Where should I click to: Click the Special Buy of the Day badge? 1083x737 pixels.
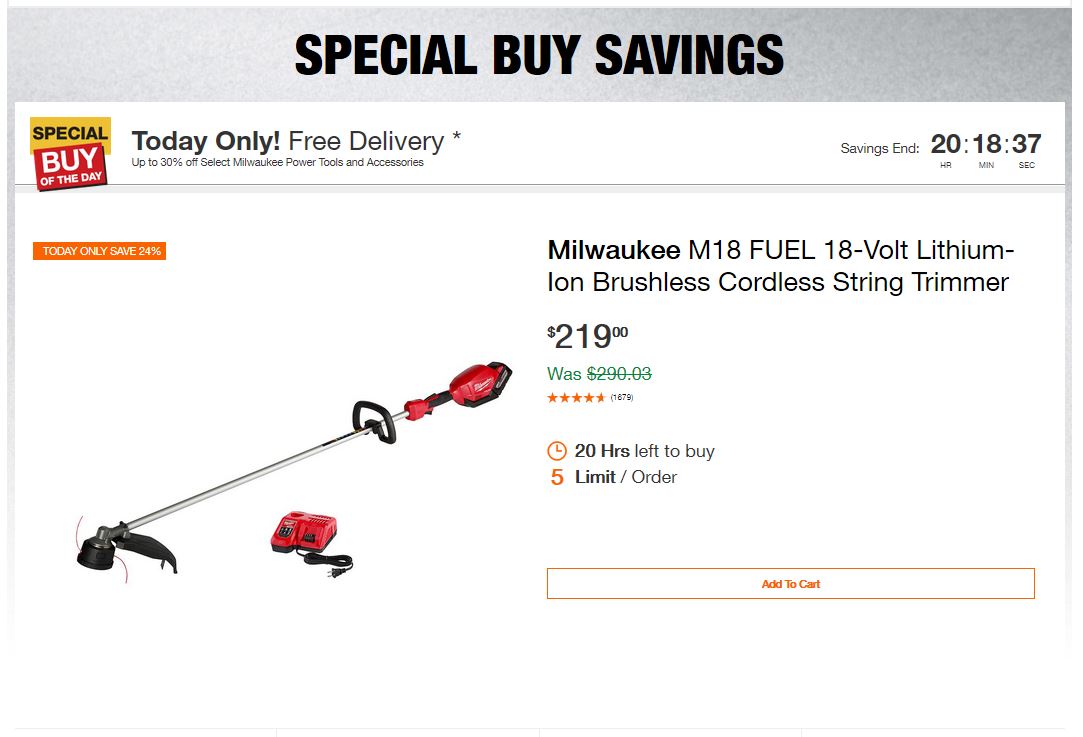[69, 153]
